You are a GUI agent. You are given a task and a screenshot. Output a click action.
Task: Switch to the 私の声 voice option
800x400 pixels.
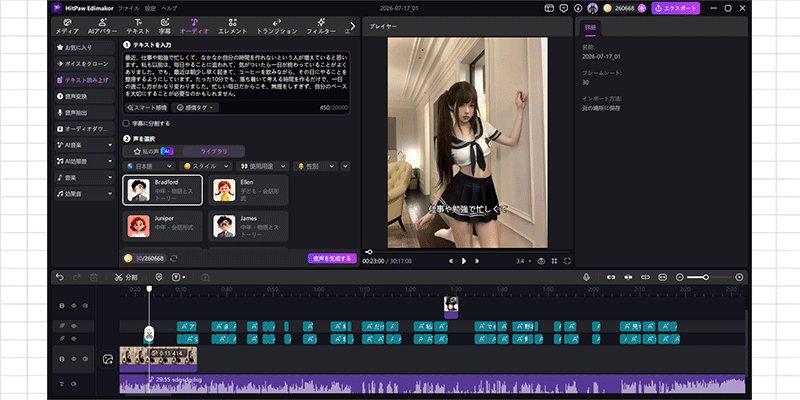153,152
